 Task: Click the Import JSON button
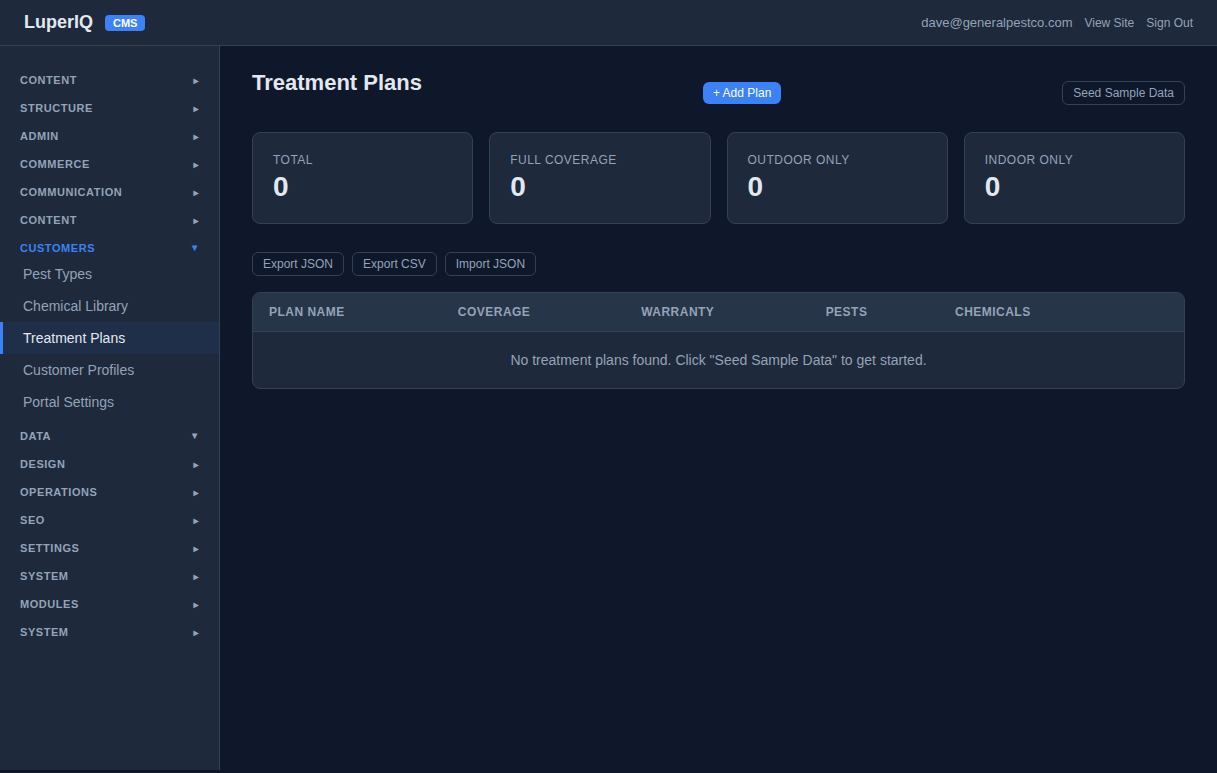click(490, 264)
